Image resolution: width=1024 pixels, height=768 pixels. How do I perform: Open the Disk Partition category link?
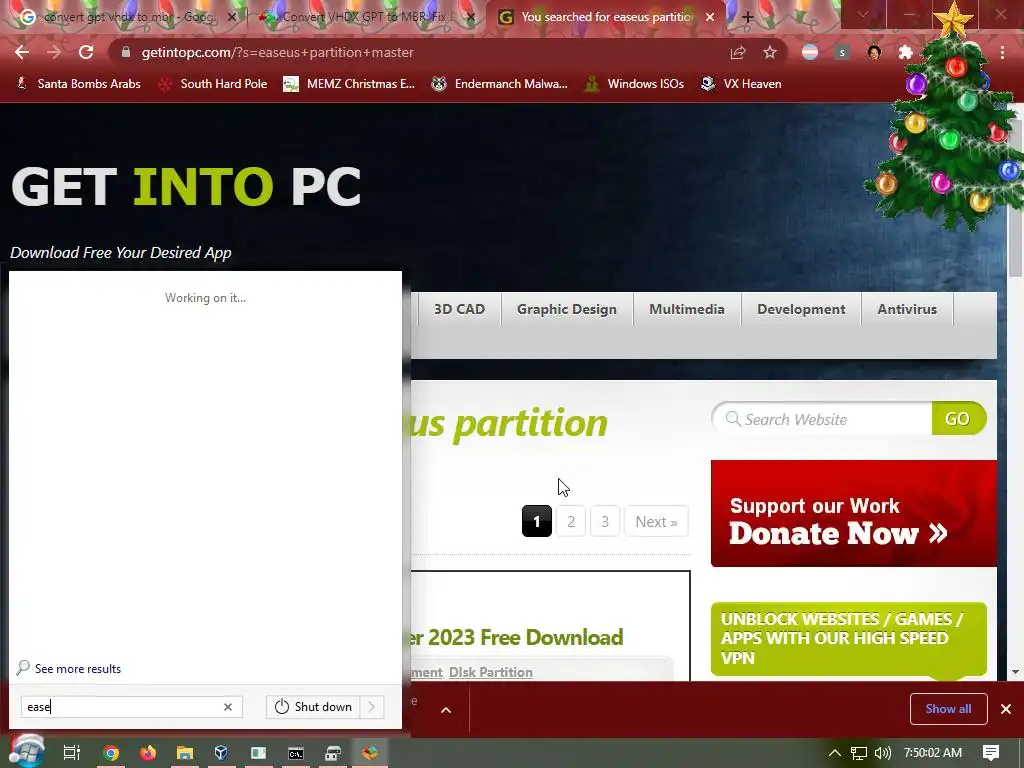click(490, 672)
